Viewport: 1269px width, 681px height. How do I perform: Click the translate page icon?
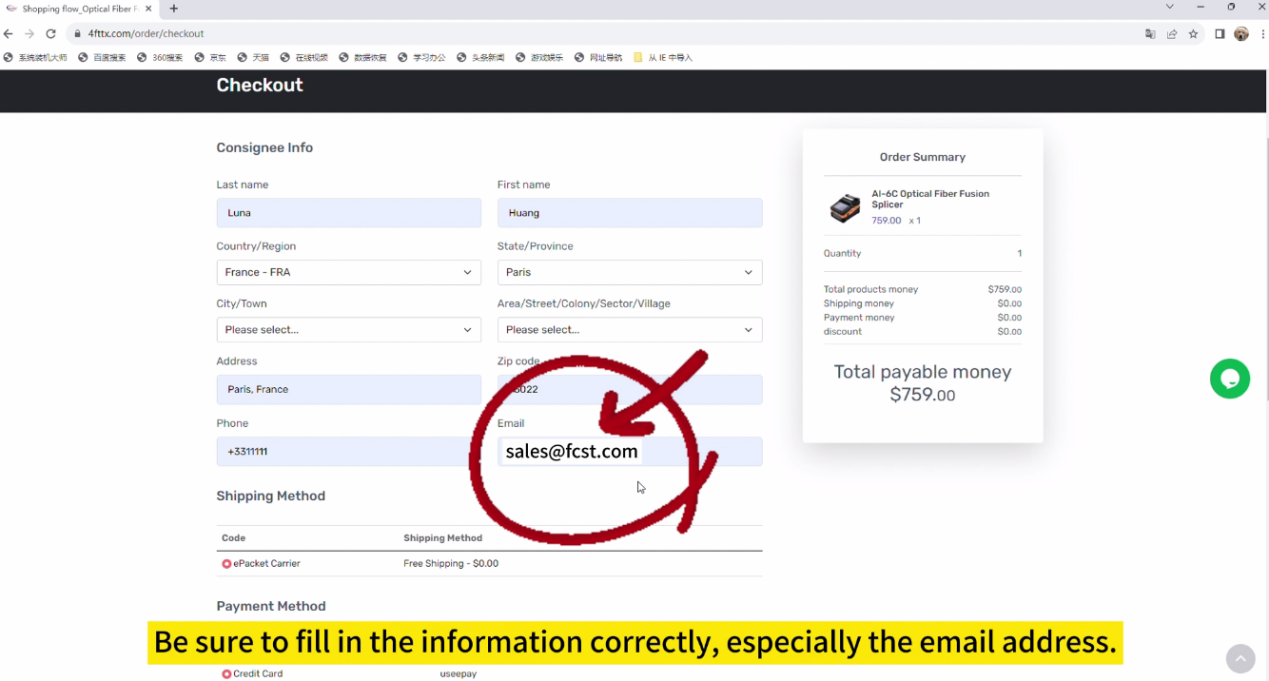click(x=1150, y=34)
